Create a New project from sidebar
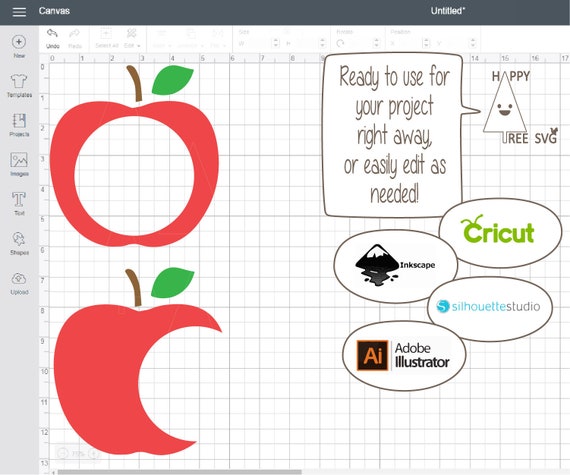This screenshot has height=475, width=570. (19, 46)
